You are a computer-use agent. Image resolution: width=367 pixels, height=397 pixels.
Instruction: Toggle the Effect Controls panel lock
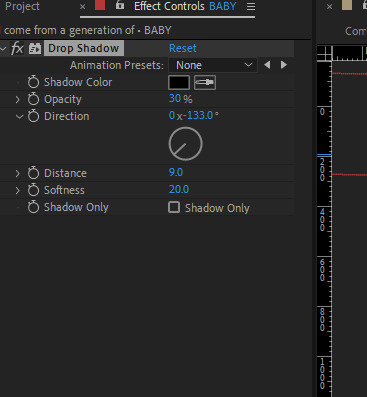[x=120, y=5]
